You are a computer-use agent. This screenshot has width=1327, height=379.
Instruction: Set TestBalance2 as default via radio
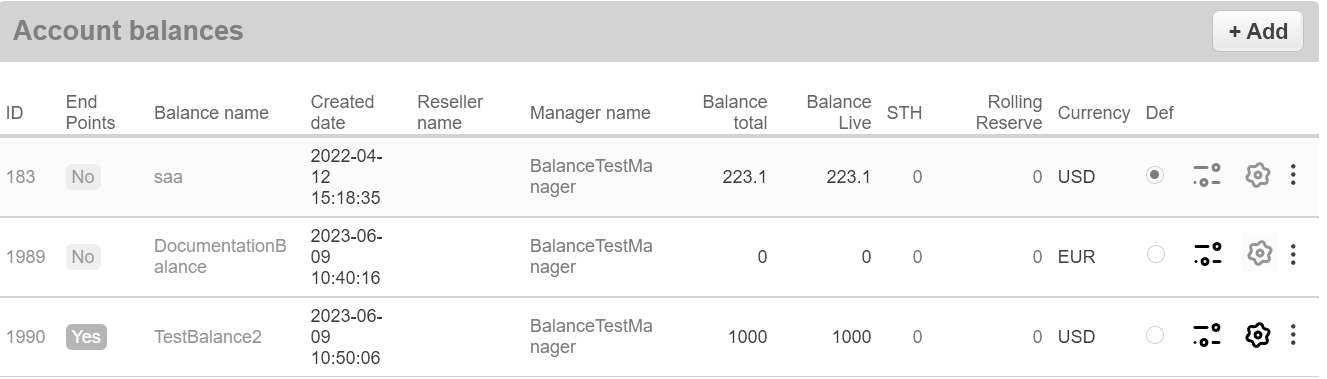click(1155, 336)
